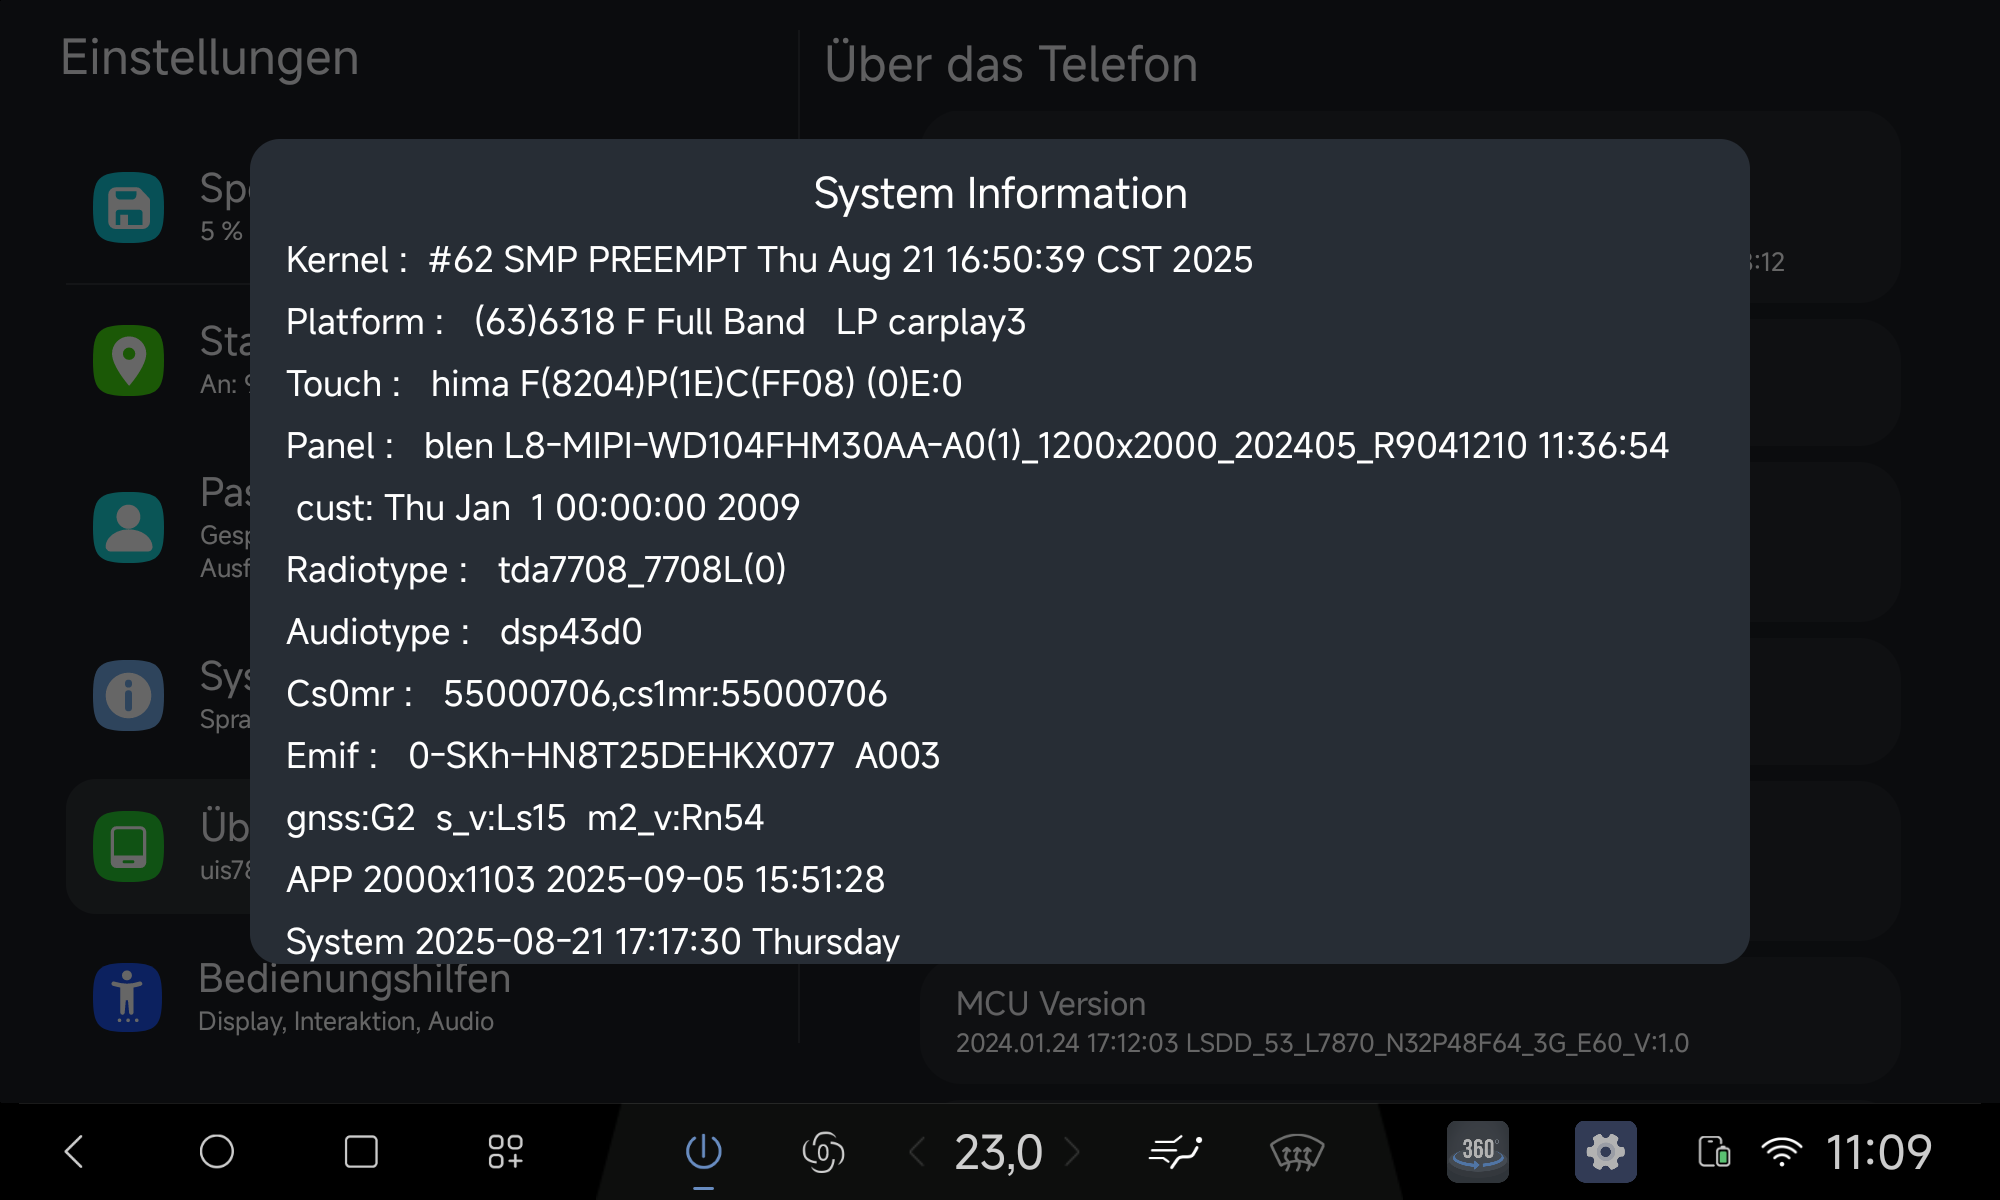Open the app grid launcher icon
Image resolution: width=2000 pixels, height=1200 pixels.
(x=505, y=1151)
